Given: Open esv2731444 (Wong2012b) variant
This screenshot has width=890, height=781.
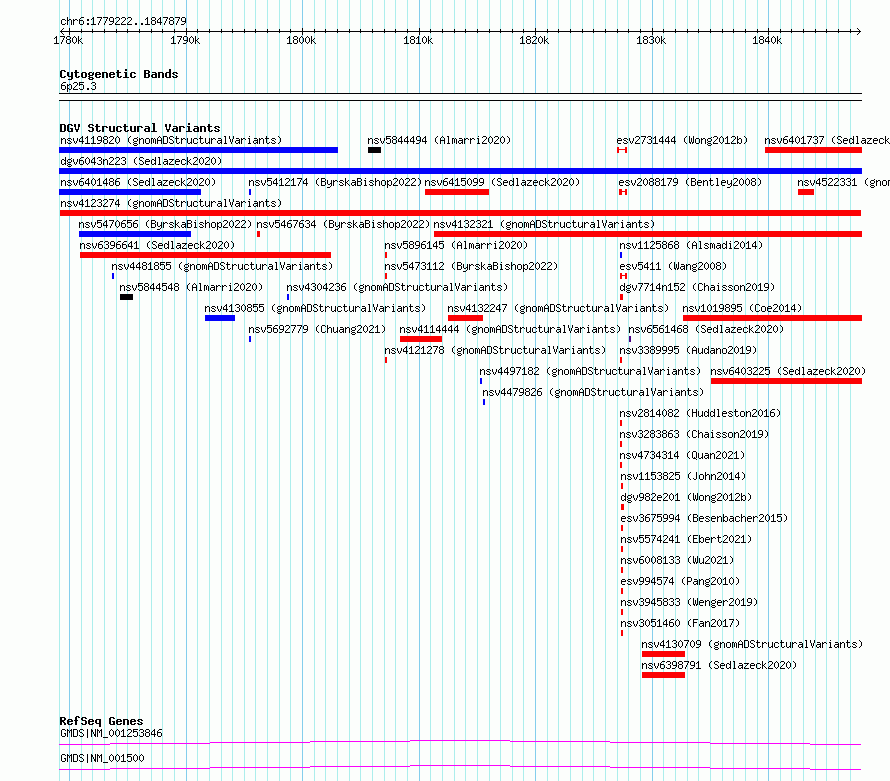Looking at the screenshot, I should tap(682, 140).
